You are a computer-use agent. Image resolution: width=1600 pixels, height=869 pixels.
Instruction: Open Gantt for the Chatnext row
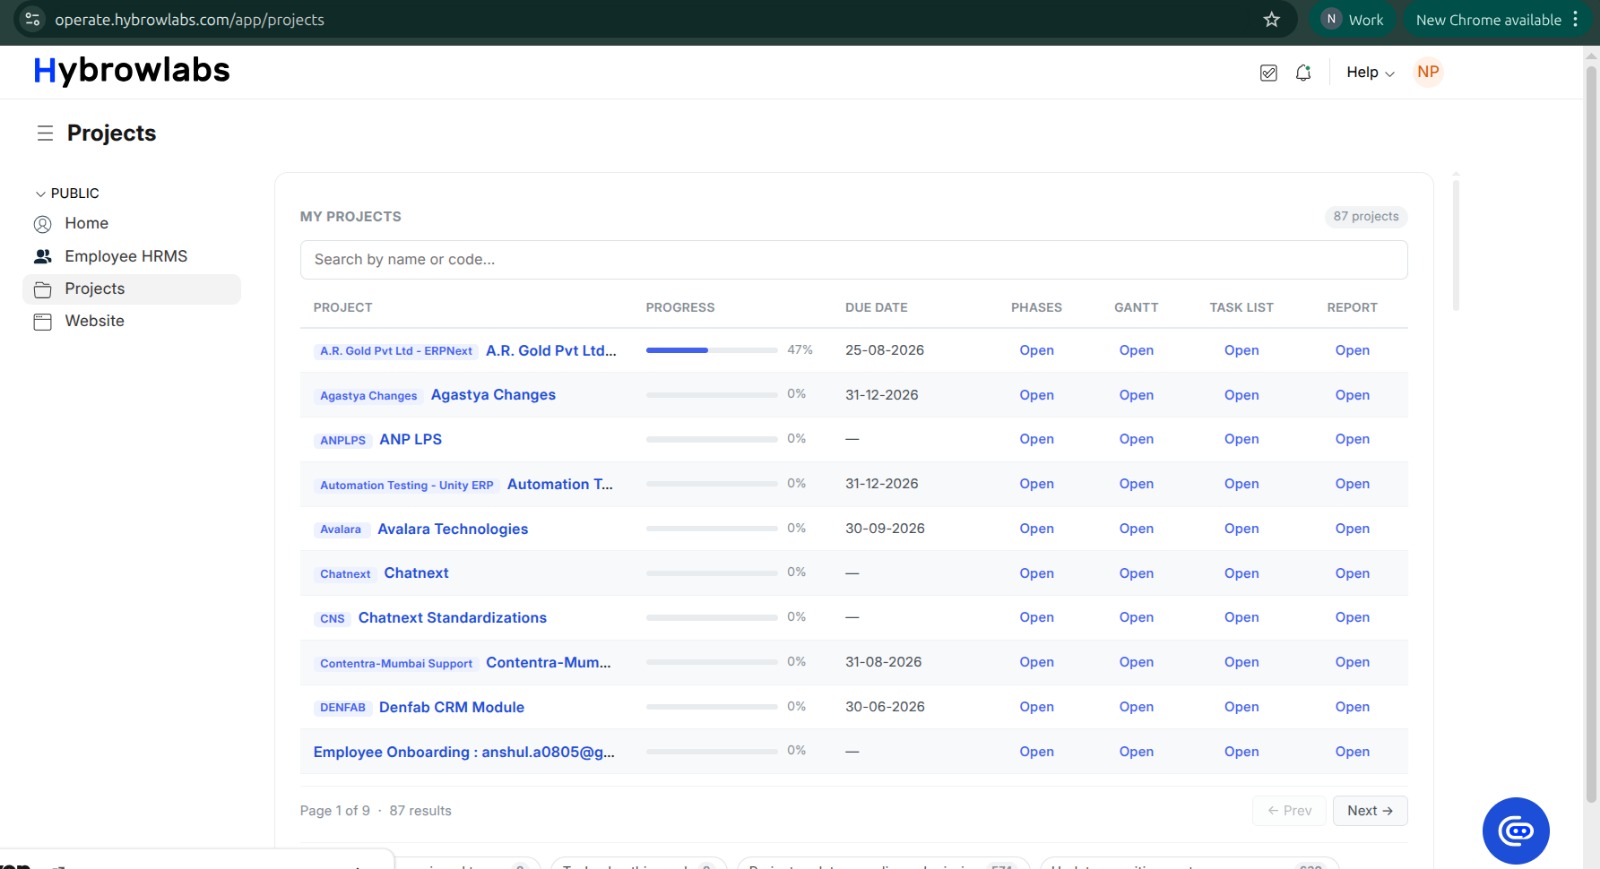1136,573
